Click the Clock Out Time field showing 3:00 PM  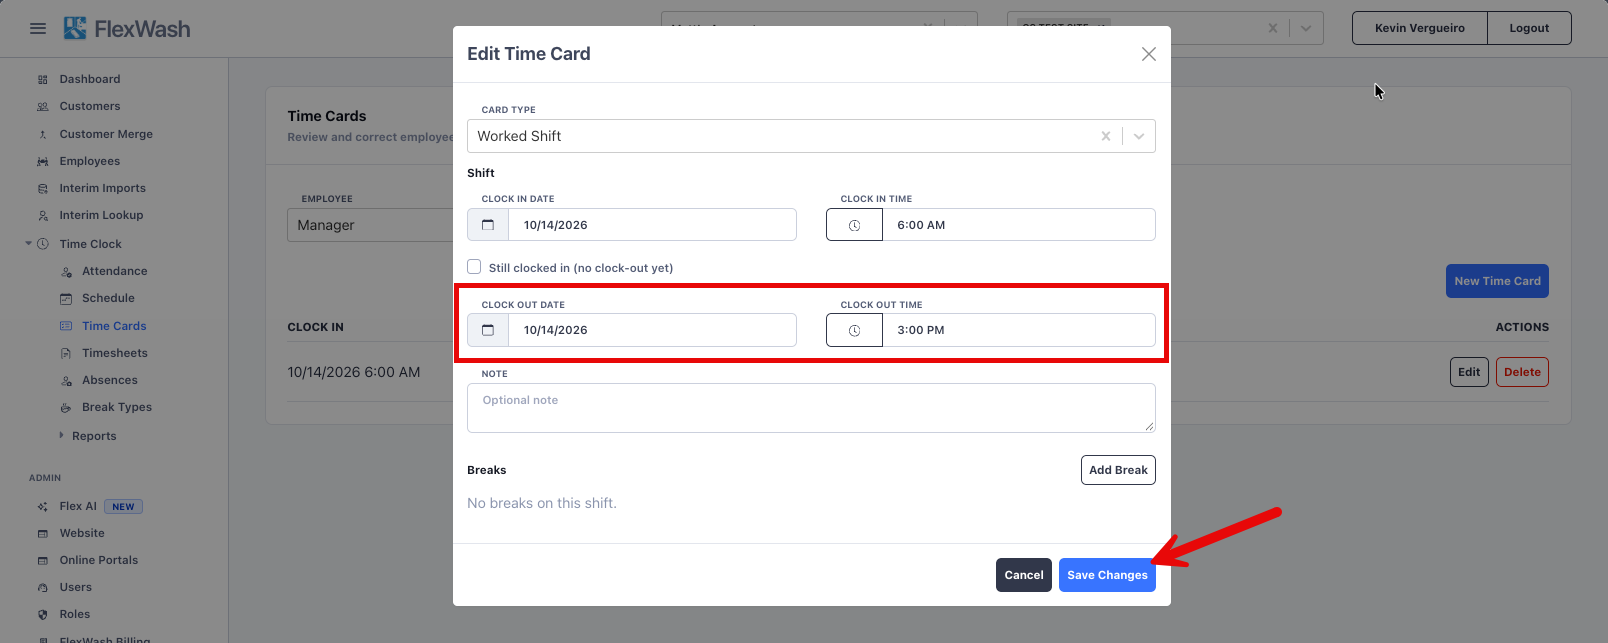tap(1019, 330)
